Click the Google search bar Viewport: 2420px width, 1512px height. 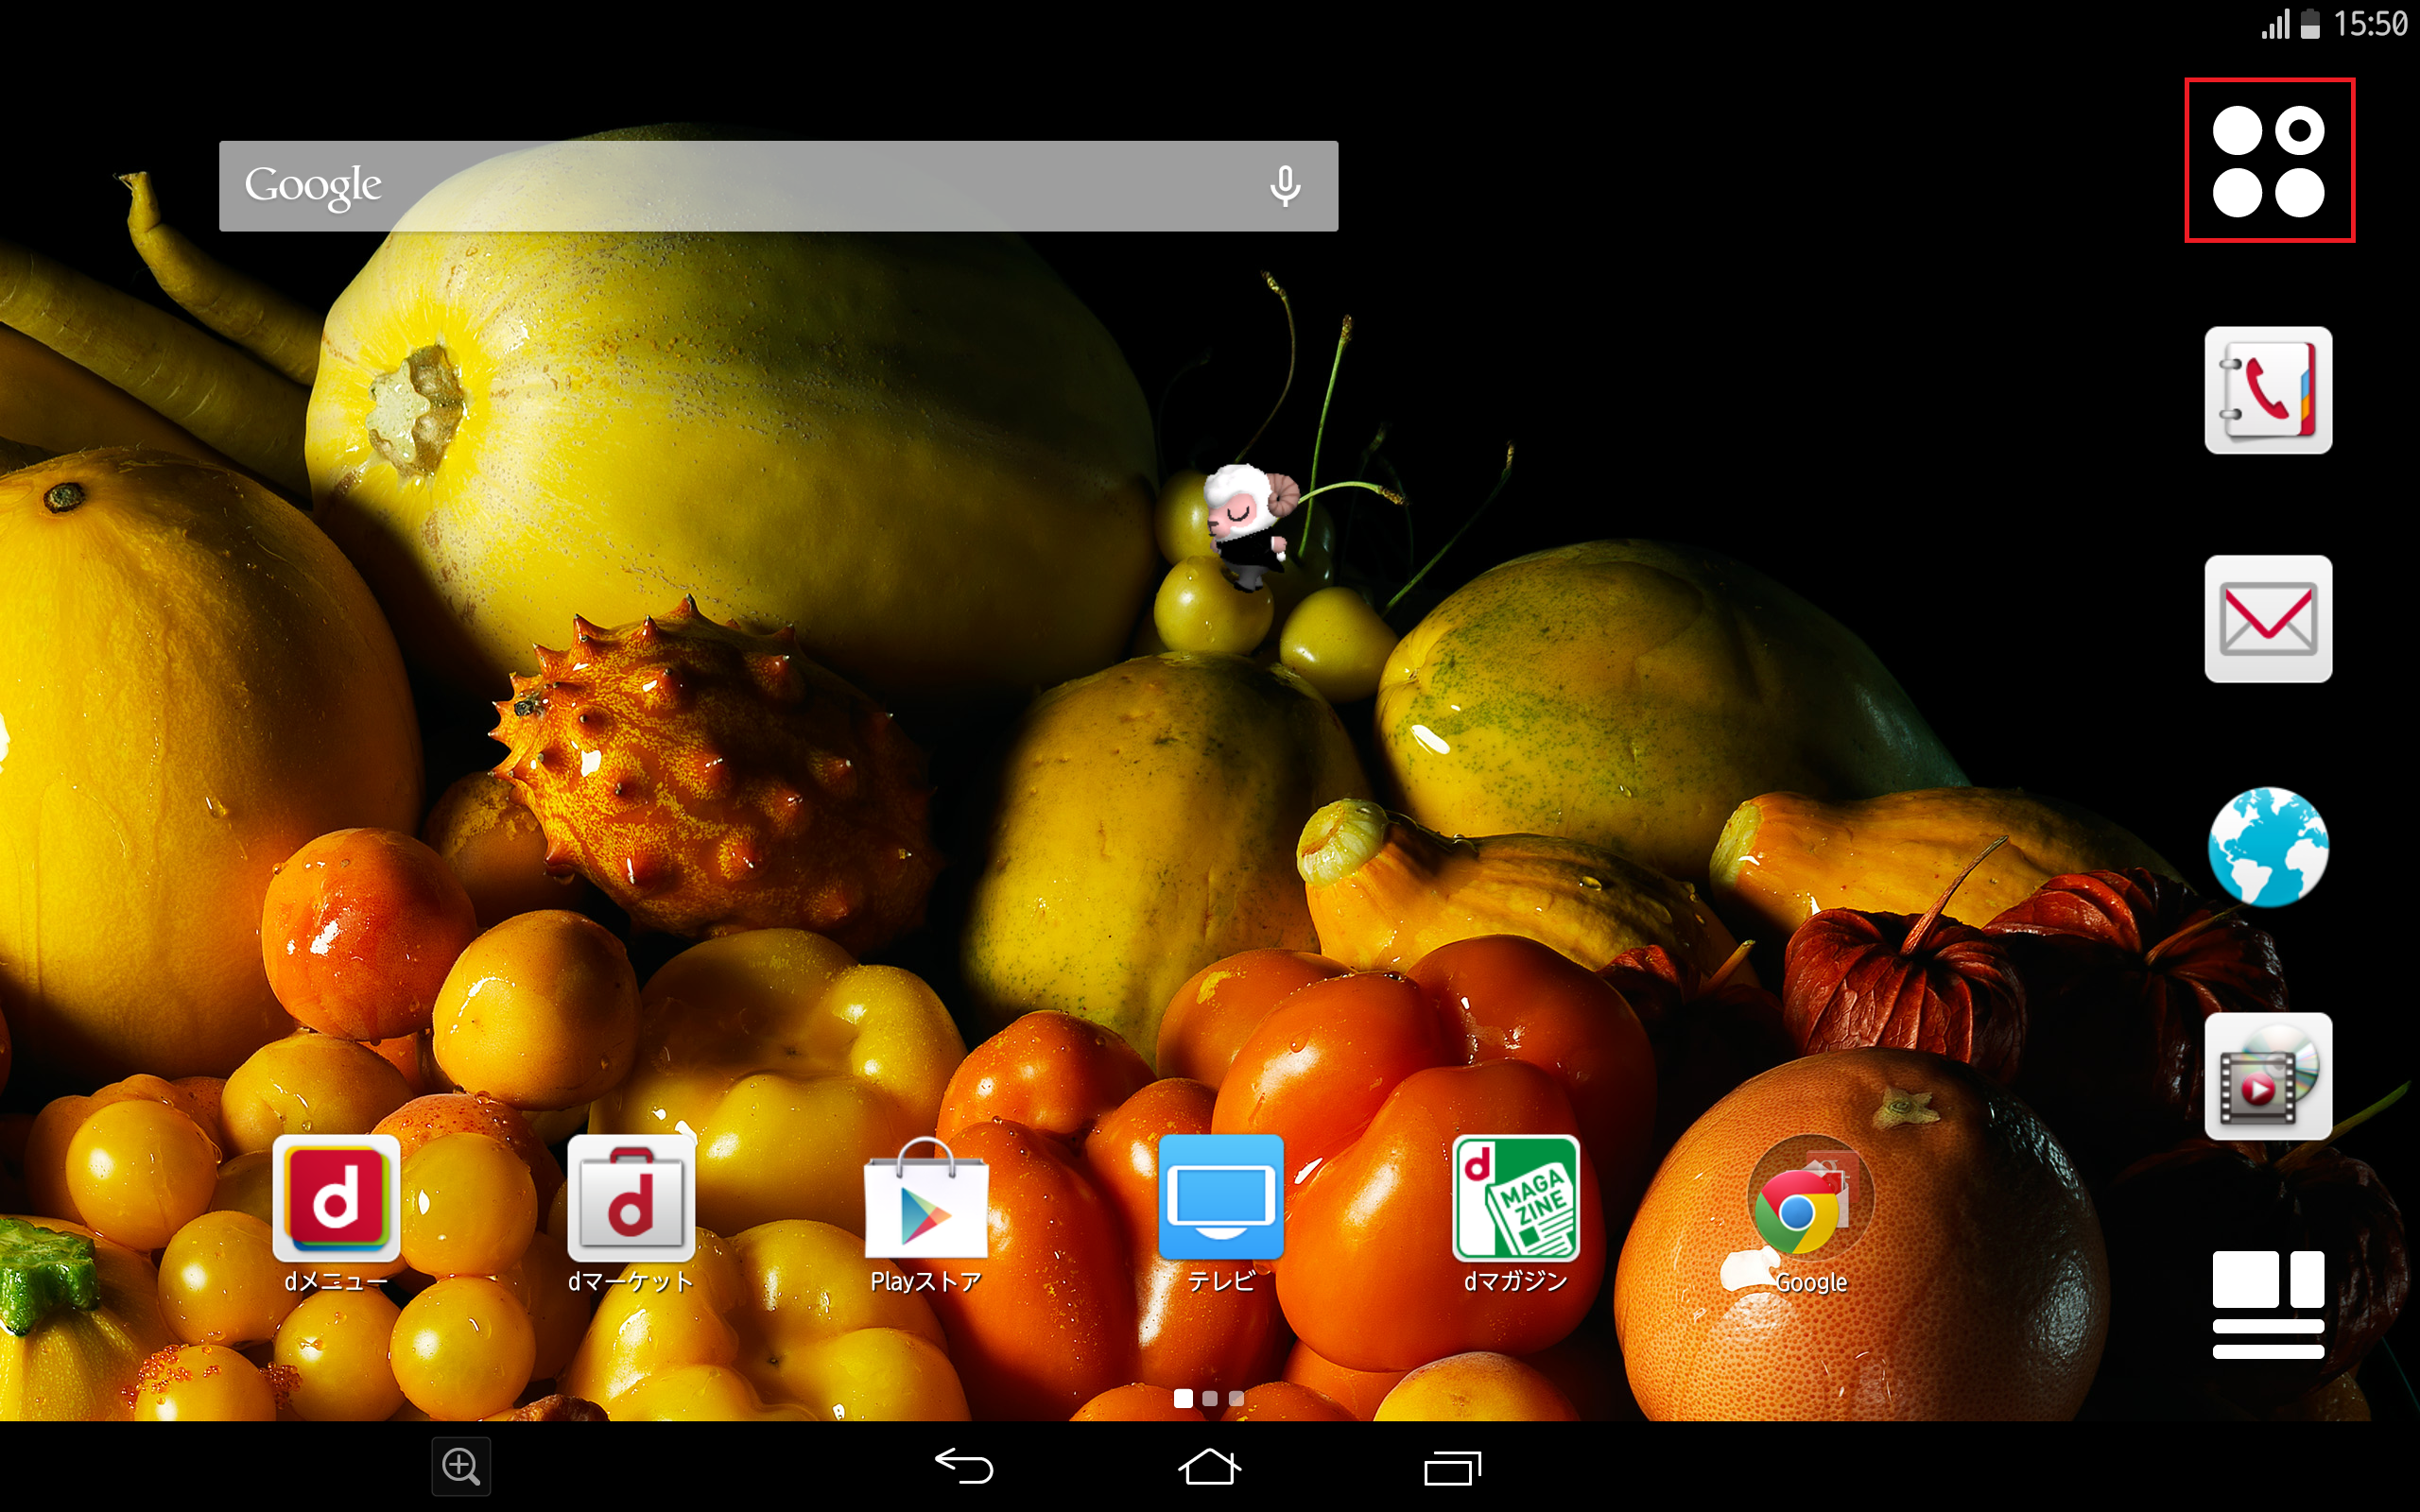[740, 186]
